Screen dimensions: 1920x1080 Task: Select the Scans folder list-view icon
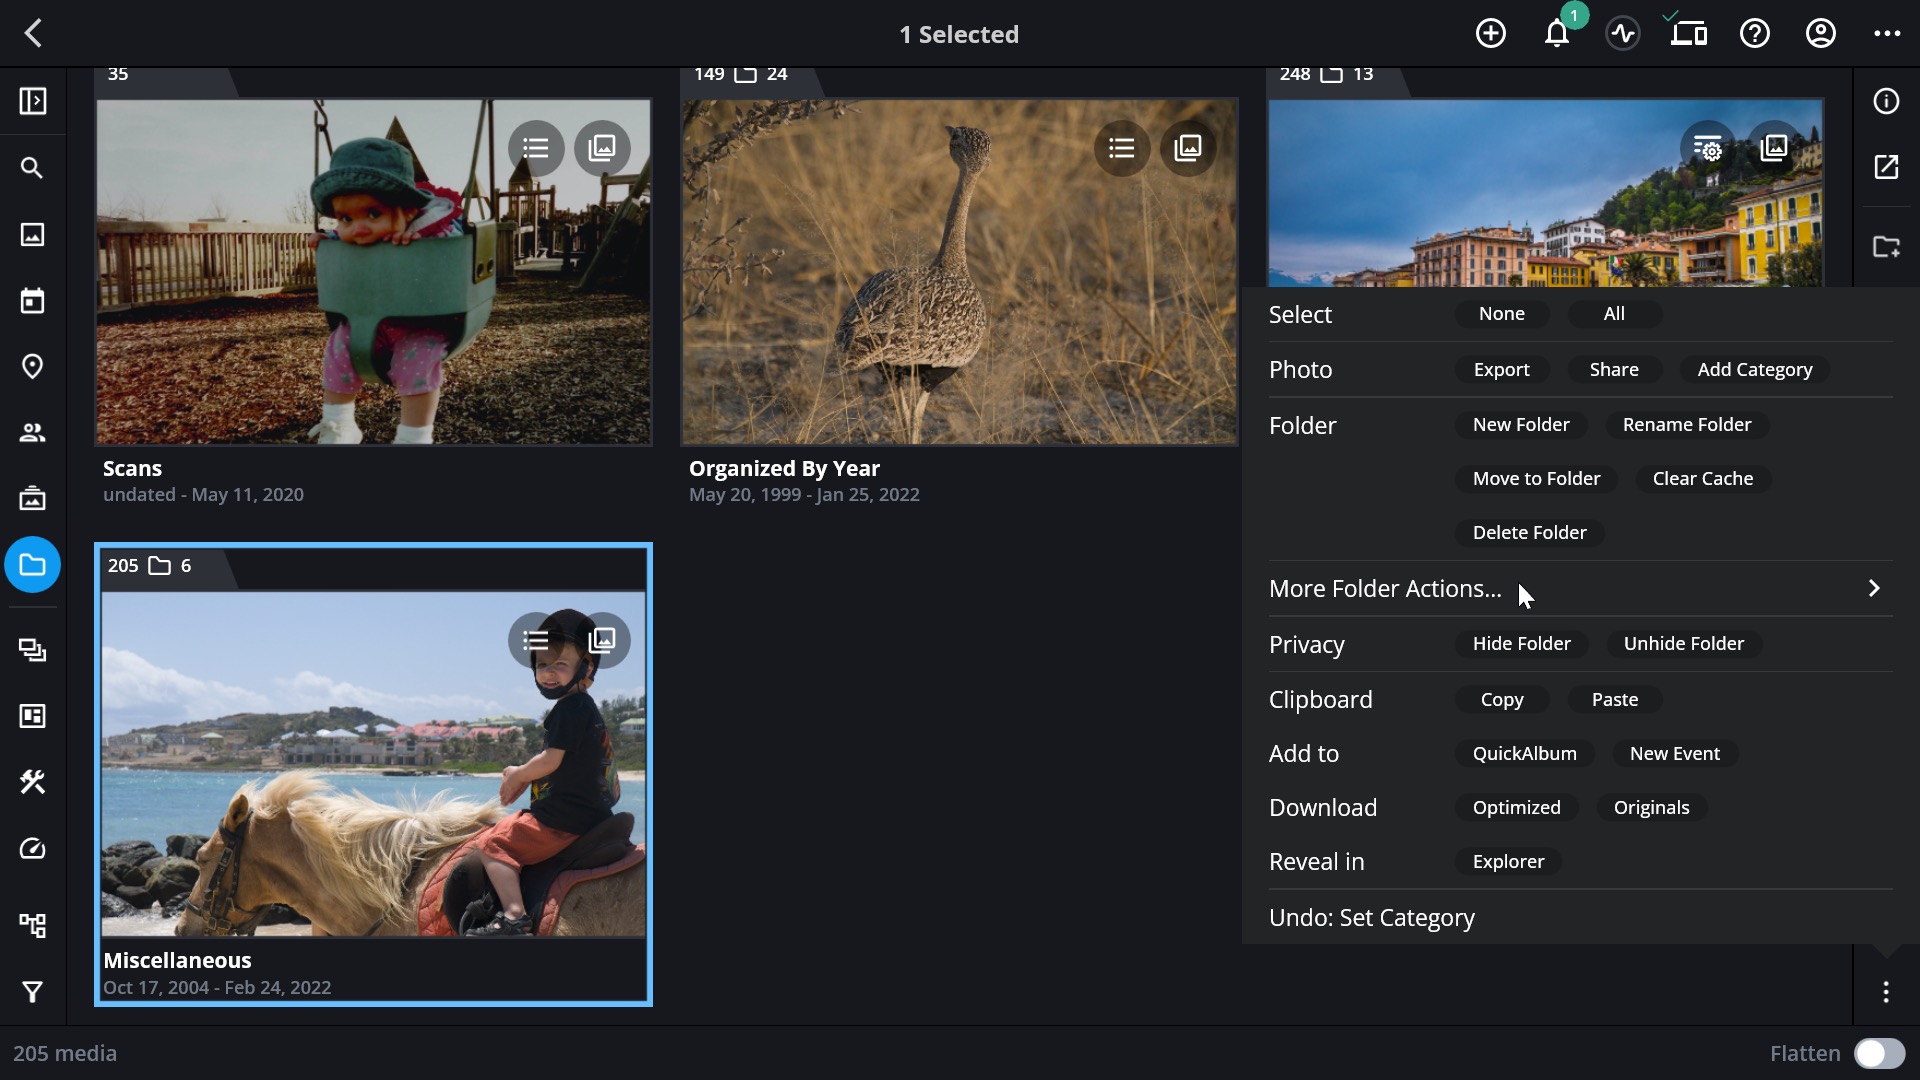tap(536, 148)
